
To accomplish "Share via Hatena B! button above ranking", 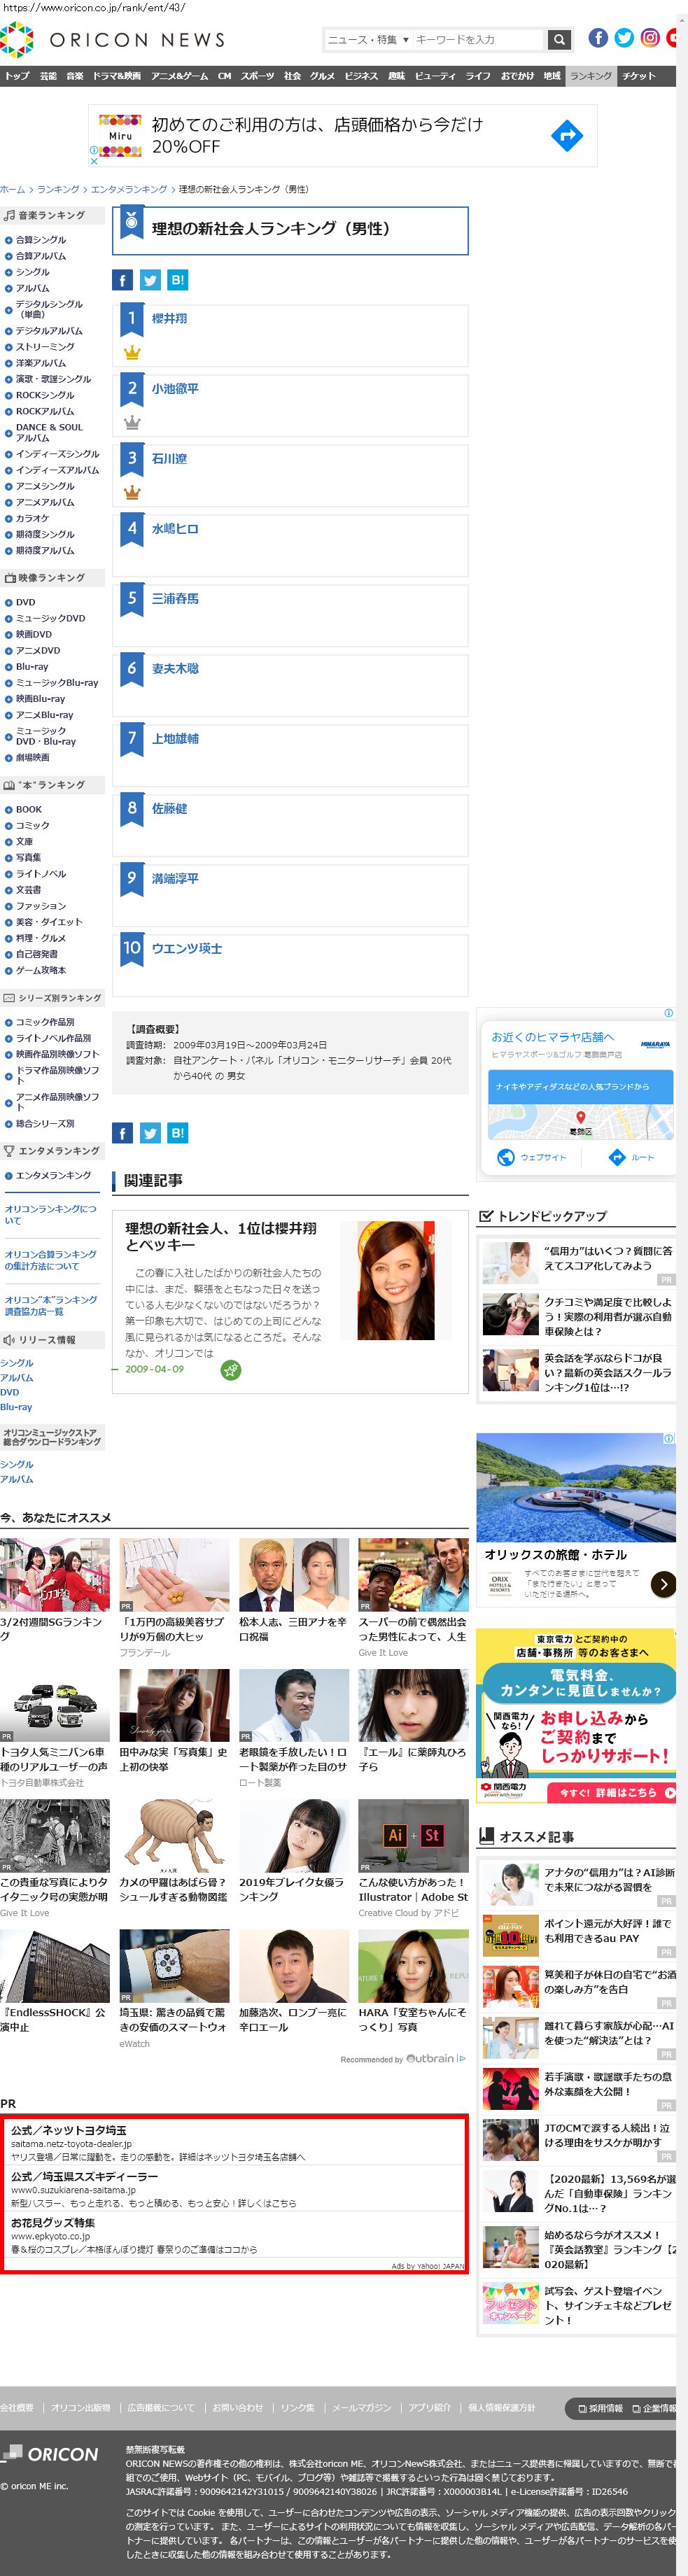I will coord(178,280).
